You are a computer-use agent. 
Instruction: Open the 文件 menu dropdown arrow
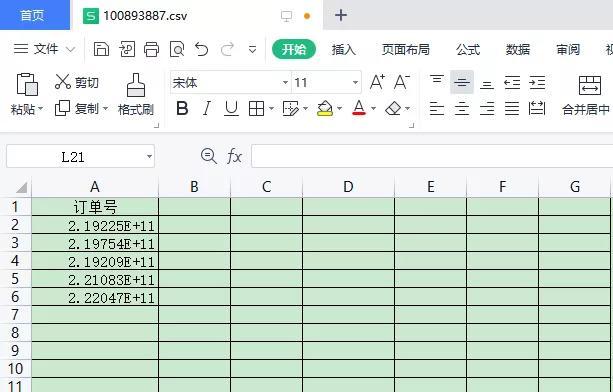pyautogui.click(x=70, y=50)
